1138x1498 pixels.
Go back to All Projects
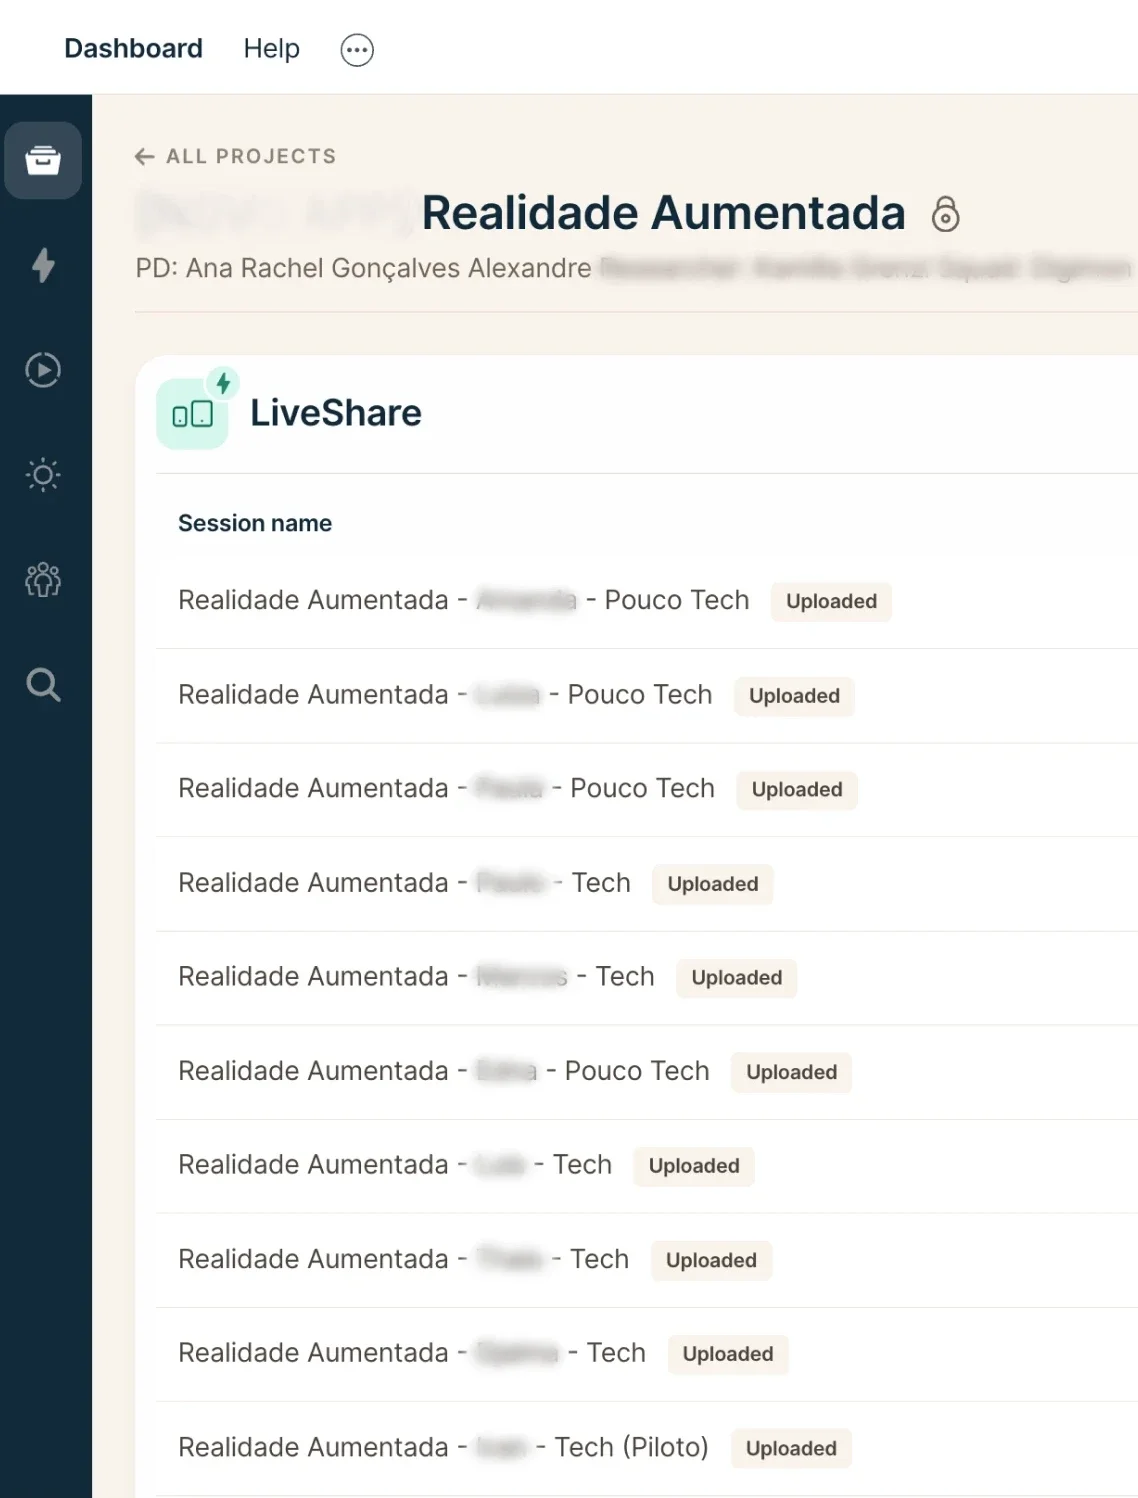(235, 156)
